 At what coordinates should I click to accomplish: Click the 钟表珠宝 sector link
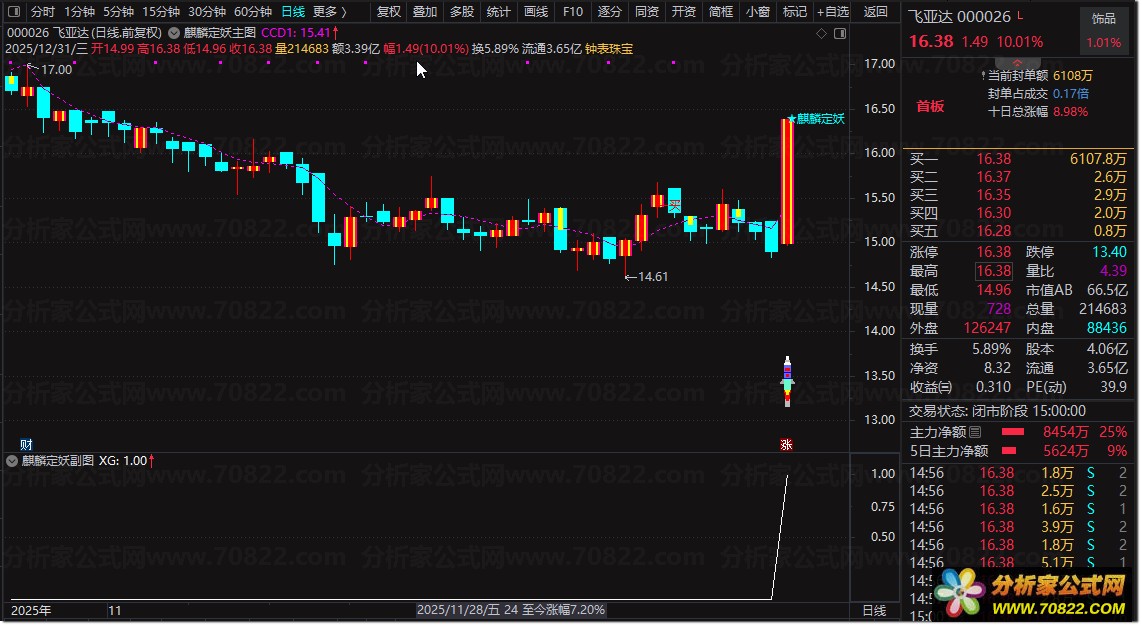[609, 49]
